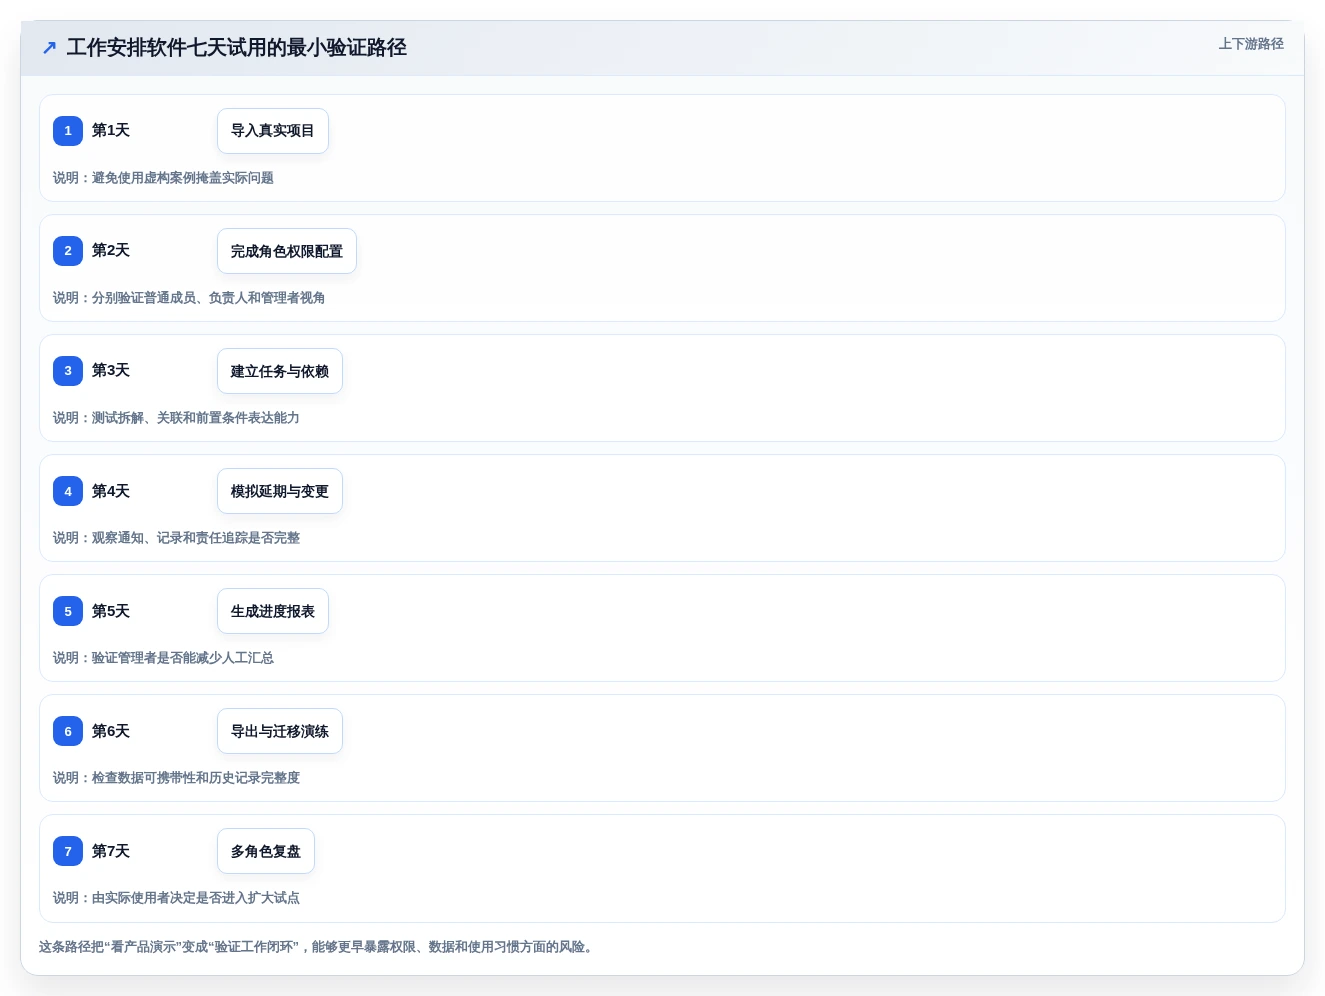Viewport: 1325px width, 996px height.
Task: Select the 建立任务与依赖 chip
Action: pyautogui.click(x=280, y=371)
